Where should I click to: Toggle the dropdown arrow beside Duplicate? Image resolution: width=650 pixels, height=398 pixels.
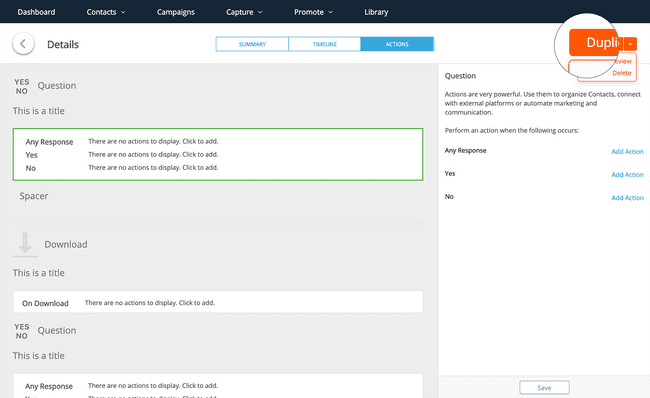630,44
